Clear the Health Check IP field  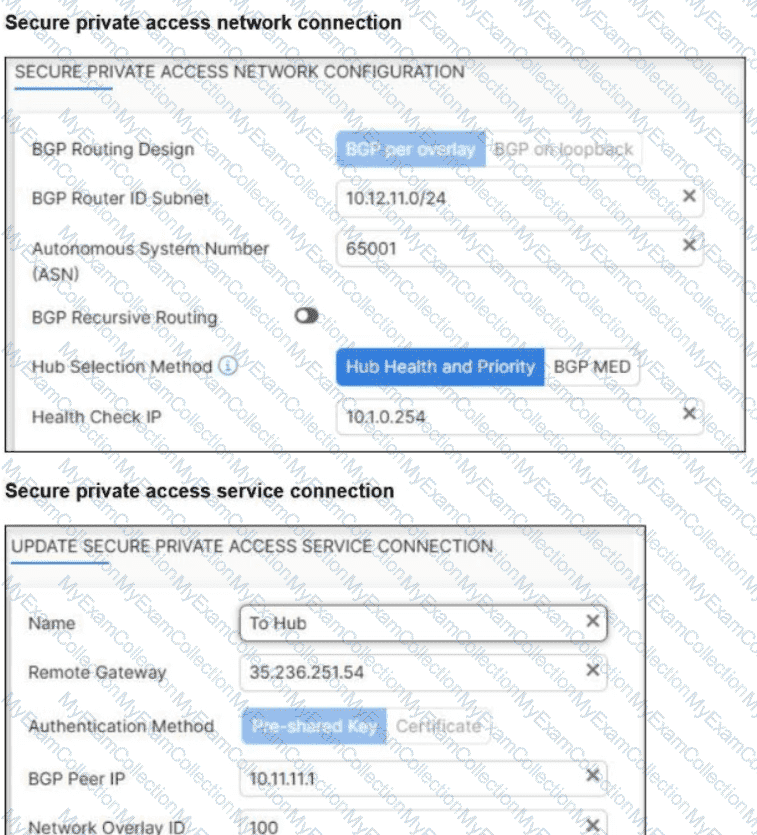(688, 413)
